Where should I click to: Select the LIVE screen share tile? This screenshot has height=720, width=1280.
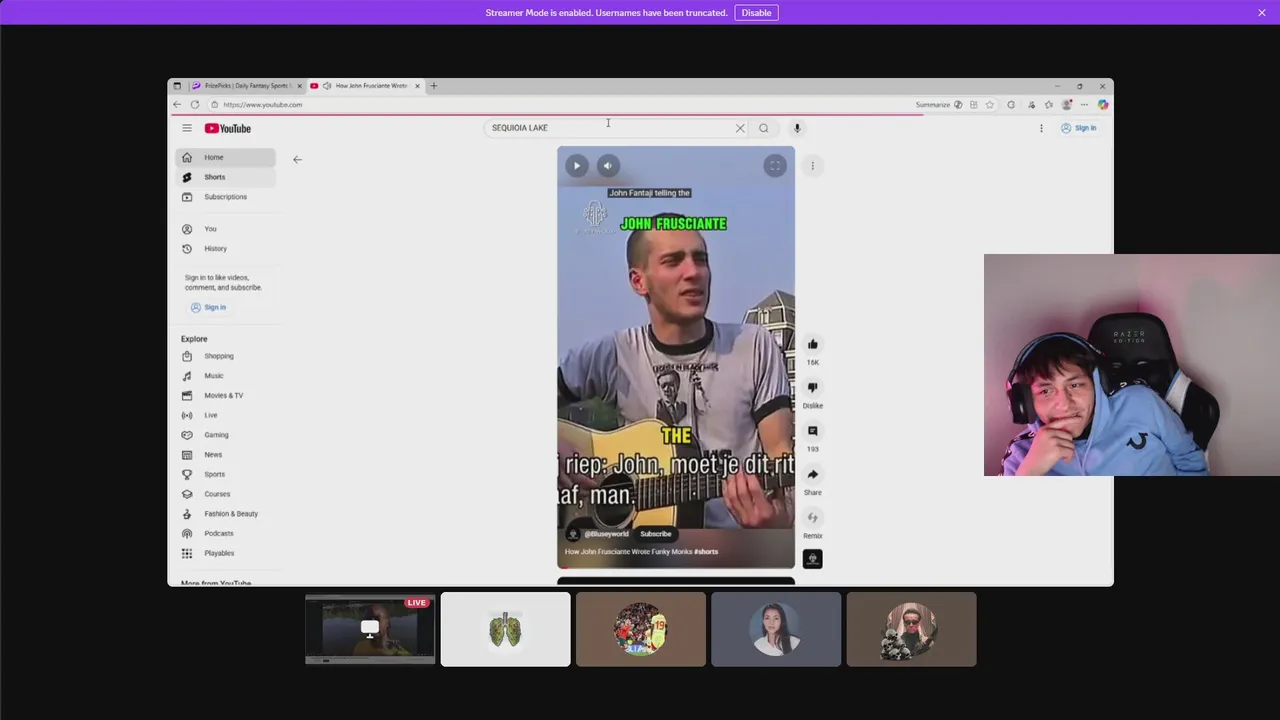(x=370, y=629)
